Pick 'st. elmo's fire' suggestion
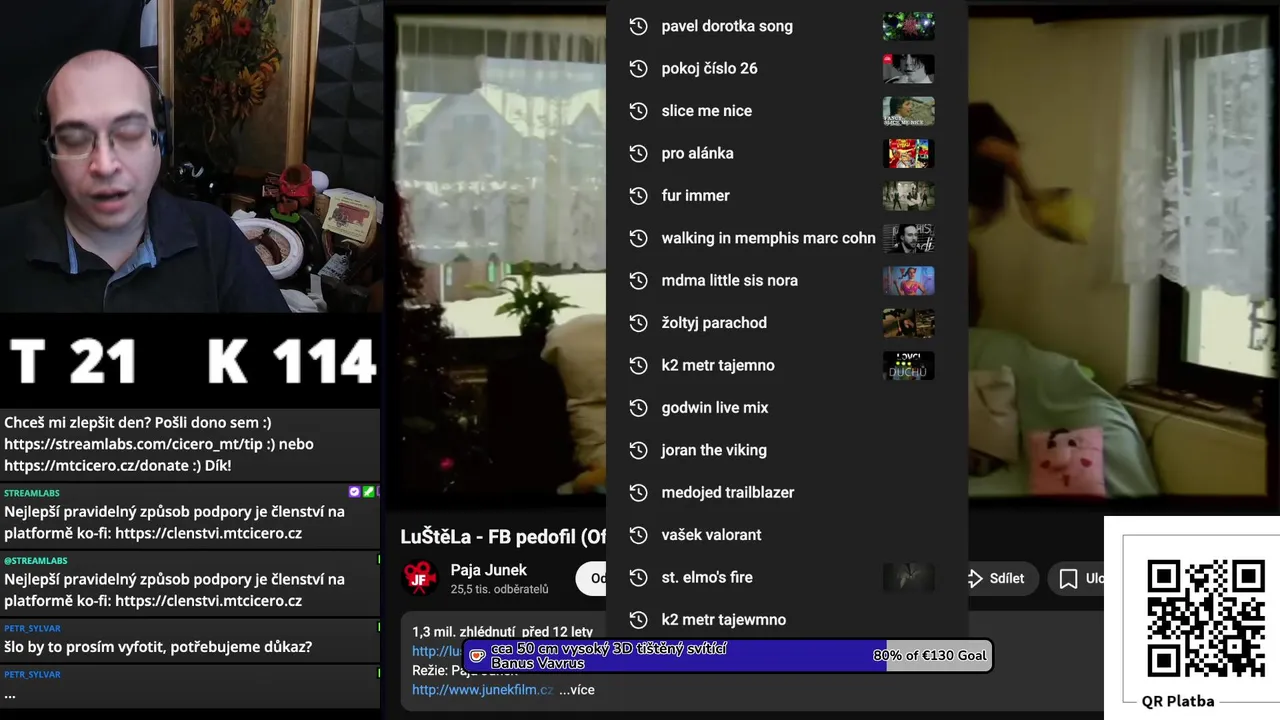The image size is (1280, 720). pos(786,577)
